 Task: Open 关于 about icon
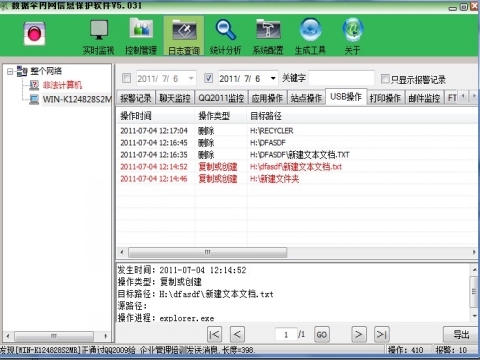[x=352, y=37]
